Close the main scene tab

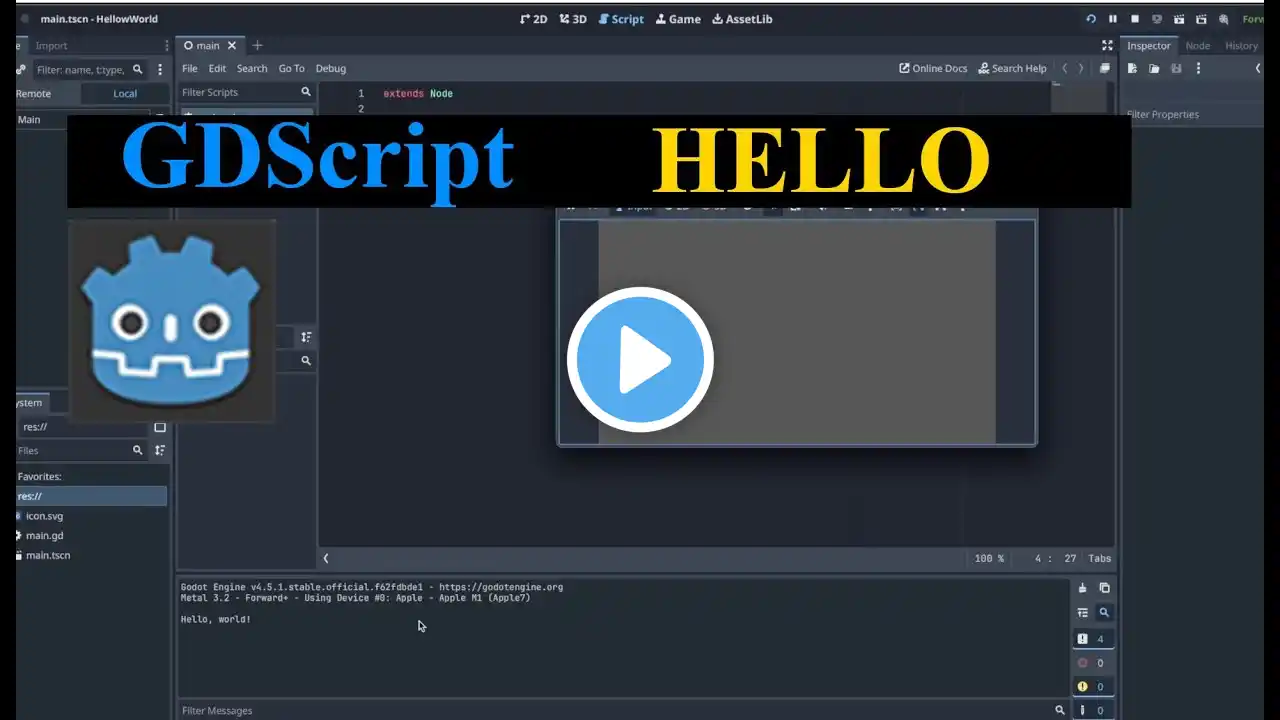click(x=232, y=45)
